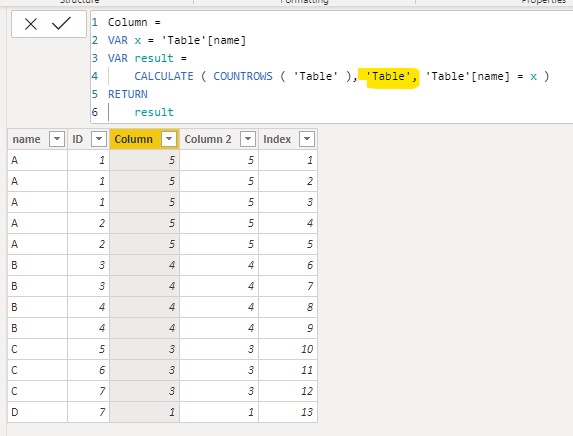Click Index cell with value 12
This screenshot has height=436, width=573.
(x=288, y=391)
